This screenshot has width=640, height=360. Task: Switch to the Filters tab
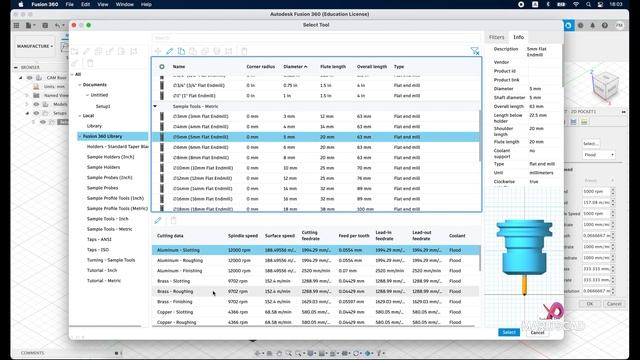[497, 37]
